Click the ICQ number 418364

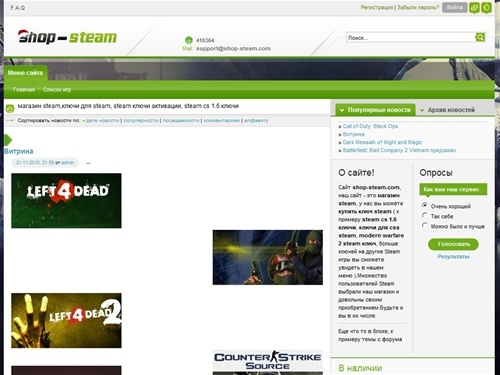[205, 40]
